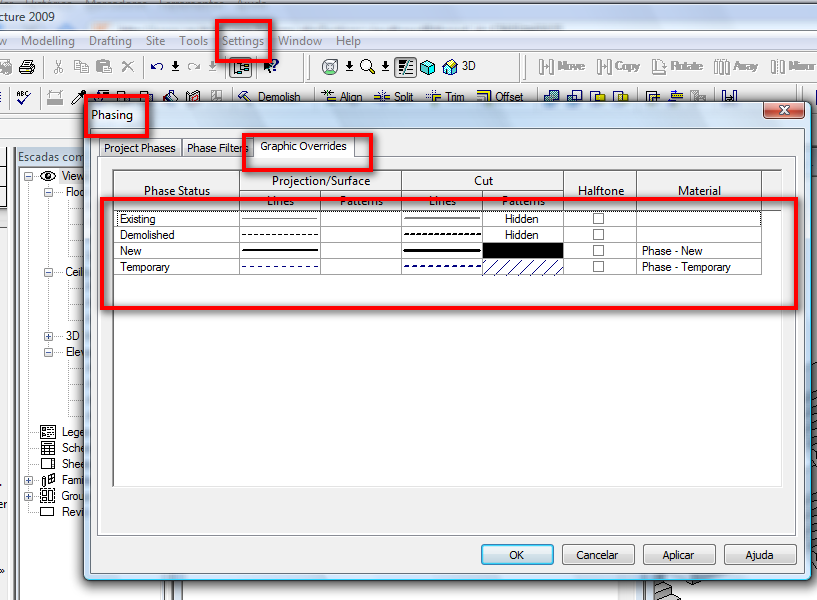Switch to the Phase Filters tab
Viewport: 817px width, 600px height.
217,148
